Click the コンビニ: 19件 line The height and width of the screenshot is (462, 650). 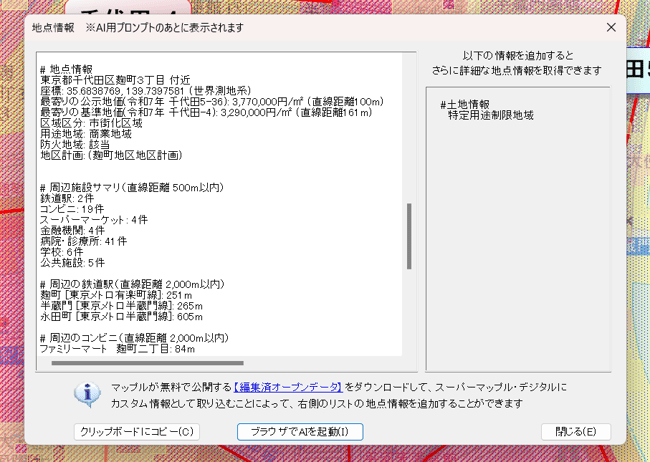(72, 209)
